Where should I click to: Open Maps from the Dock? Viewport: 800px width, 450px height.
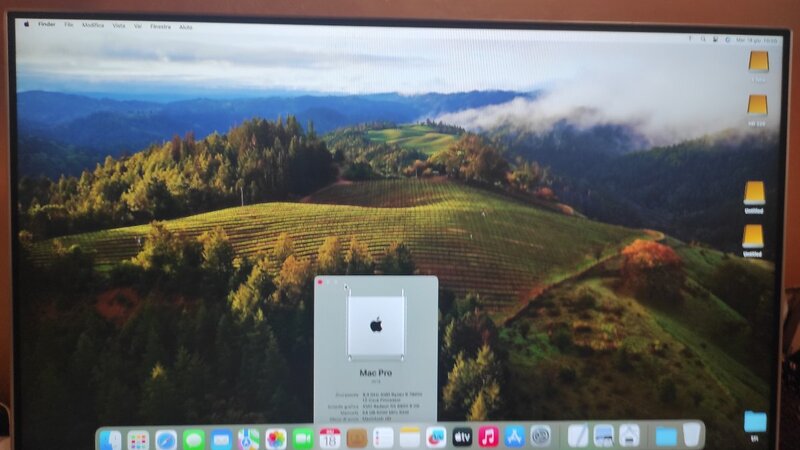point(248,439)
